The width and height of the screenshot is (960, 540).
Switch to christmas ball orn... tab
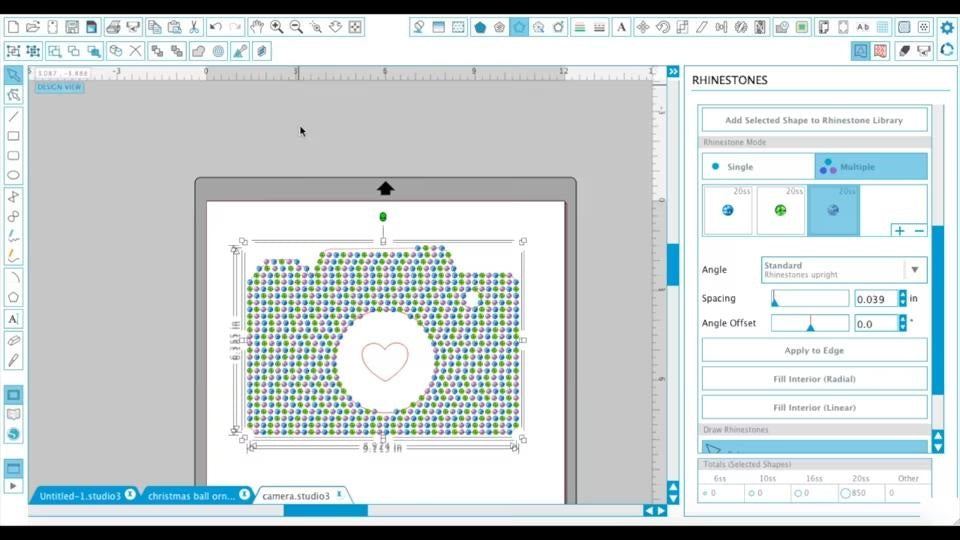(x=191, y=496)
